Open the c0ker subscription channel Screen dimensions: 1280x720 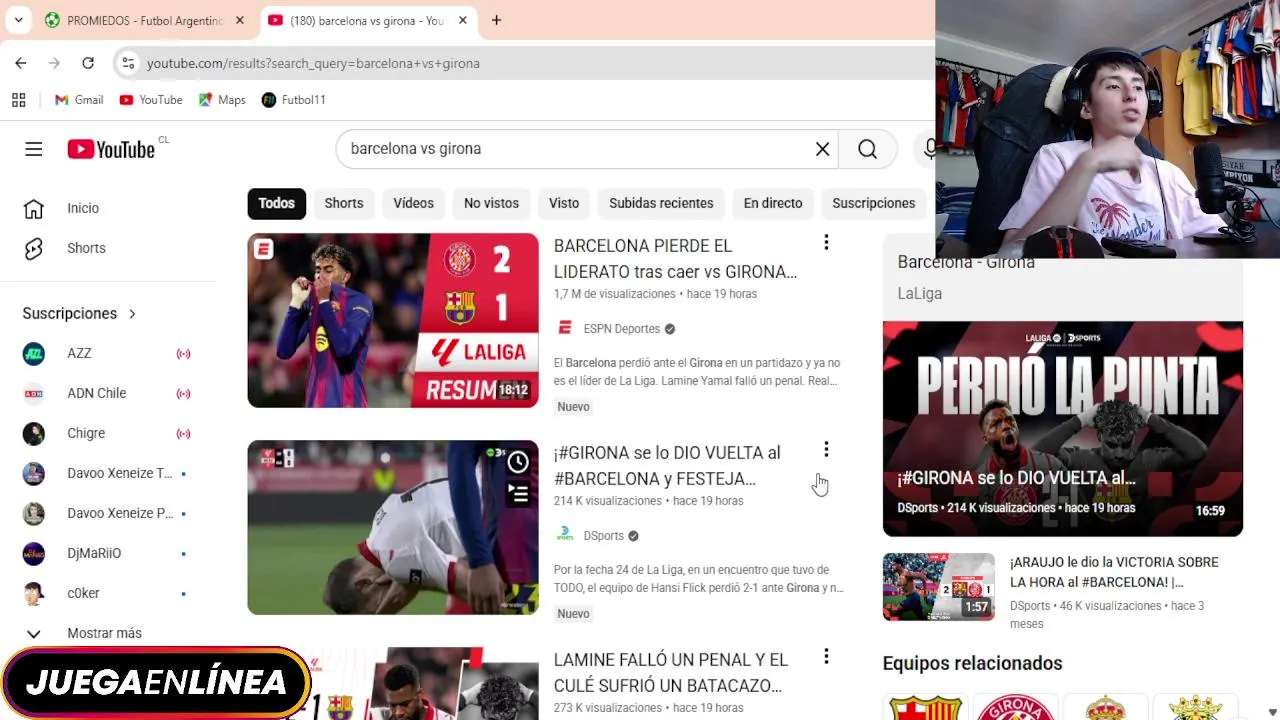point(106,593)
